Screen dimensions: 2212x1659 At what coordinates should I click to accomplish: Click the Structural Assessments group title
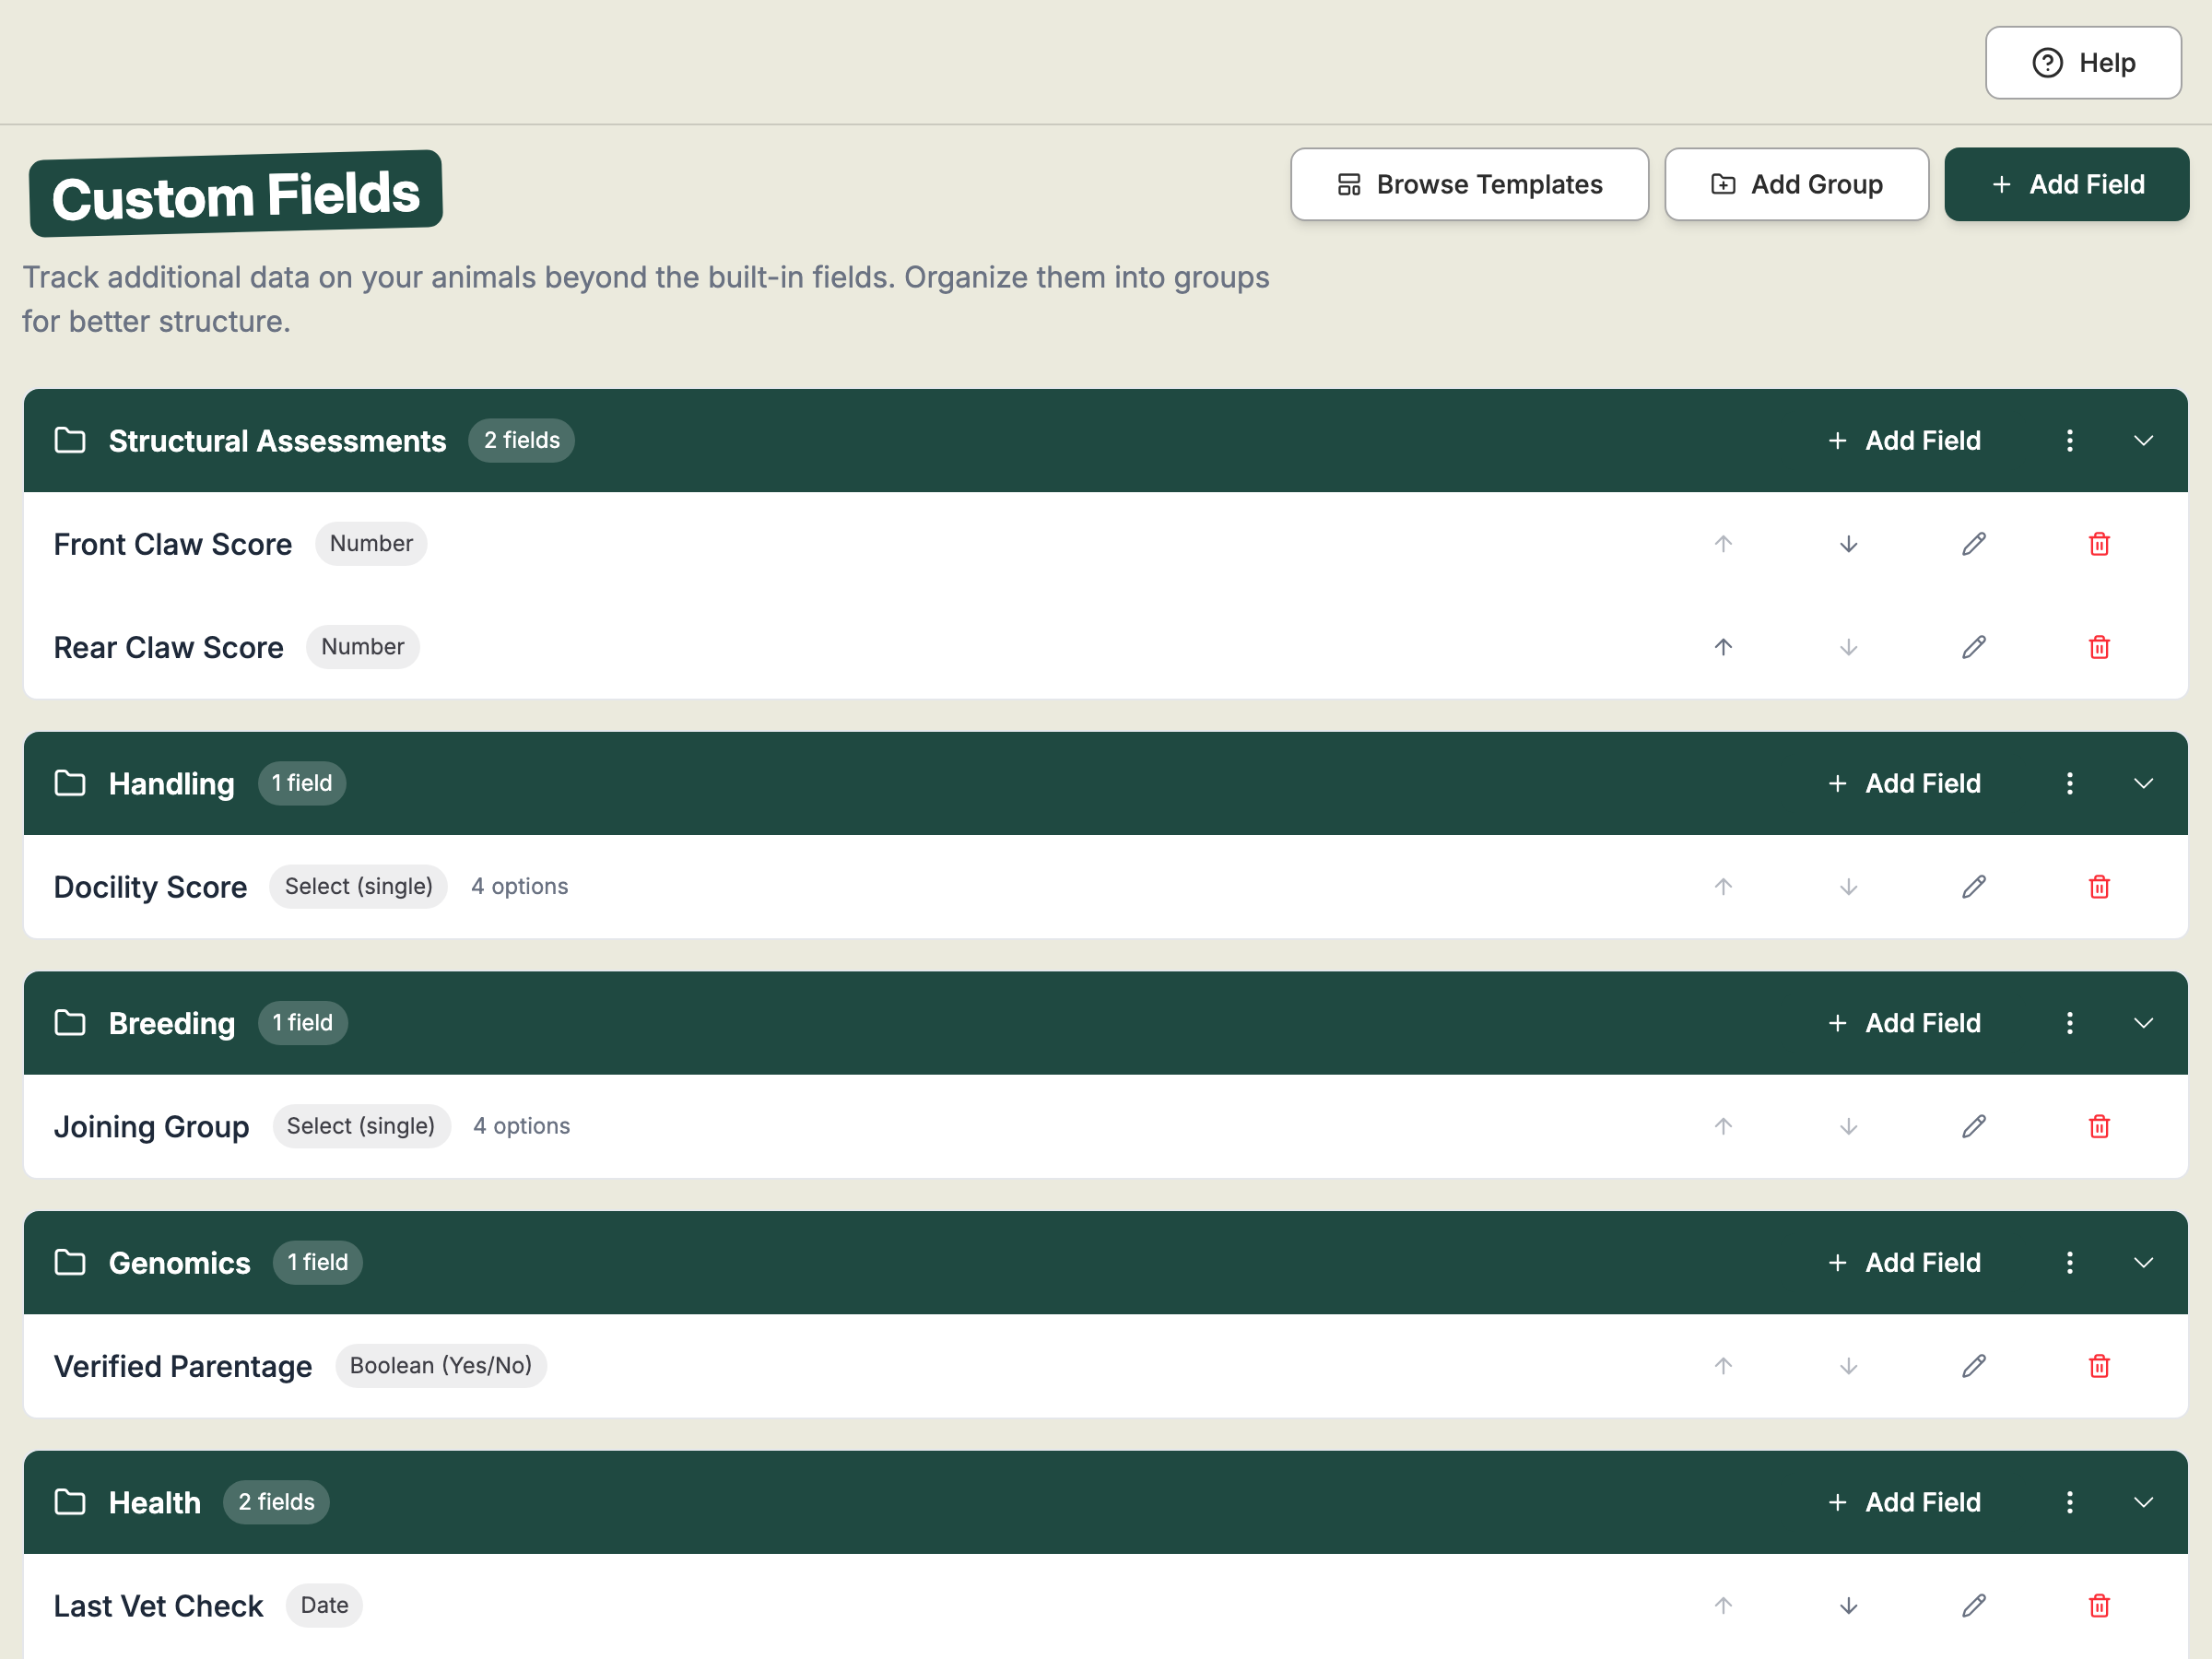[x=277, y=441]
